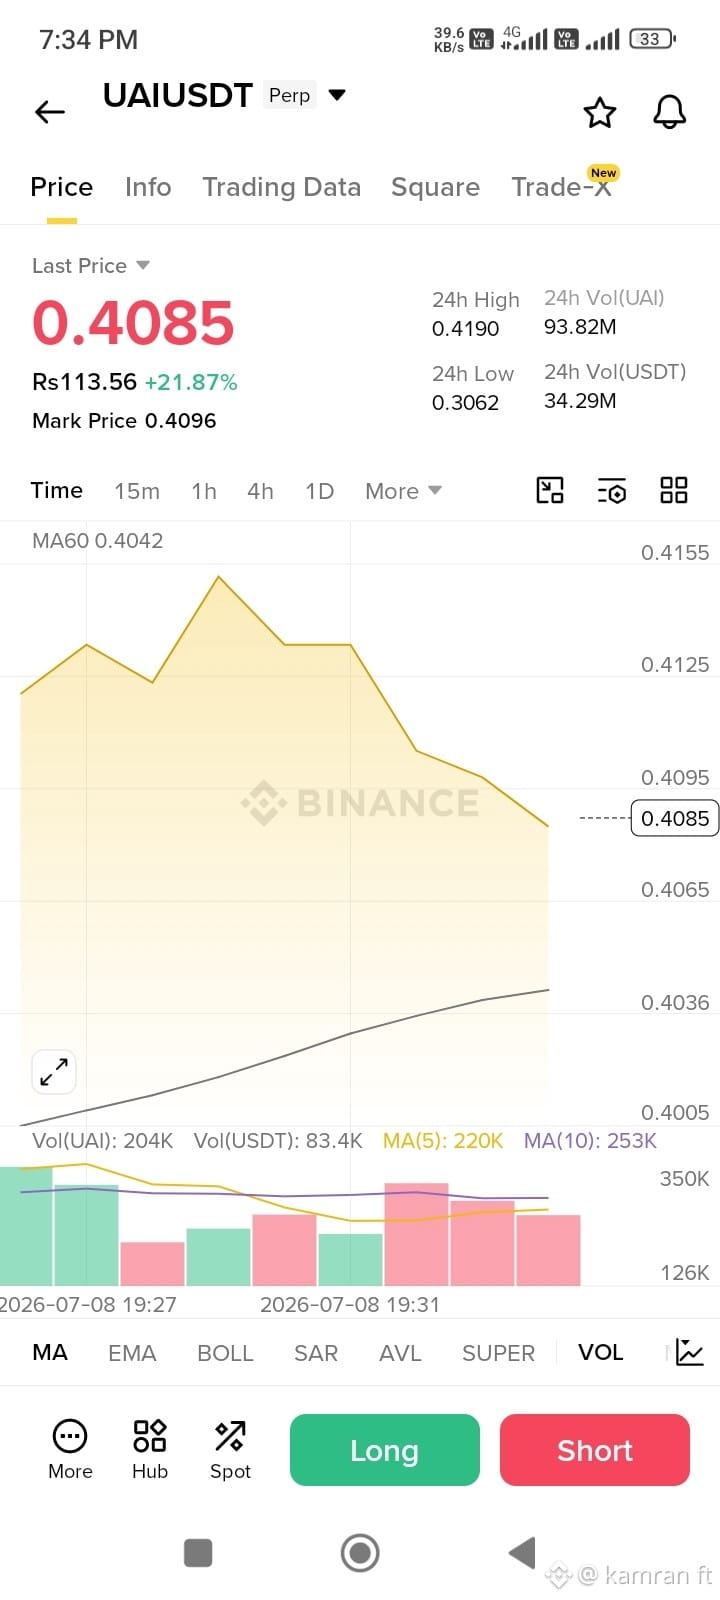Toggle the BOLL indicator
Screen dimensions: 720x1600
click(x=225, y=1352)
